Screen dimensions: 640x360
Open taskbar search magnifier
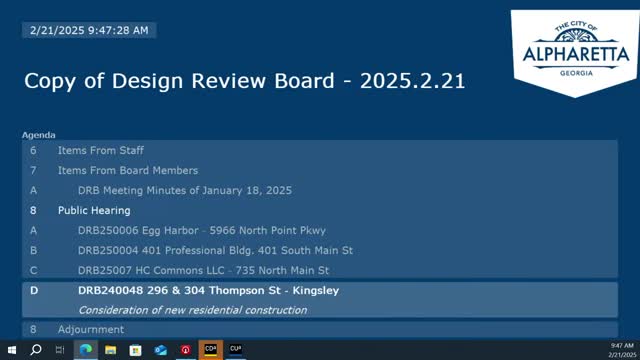(x=36, y=350)
